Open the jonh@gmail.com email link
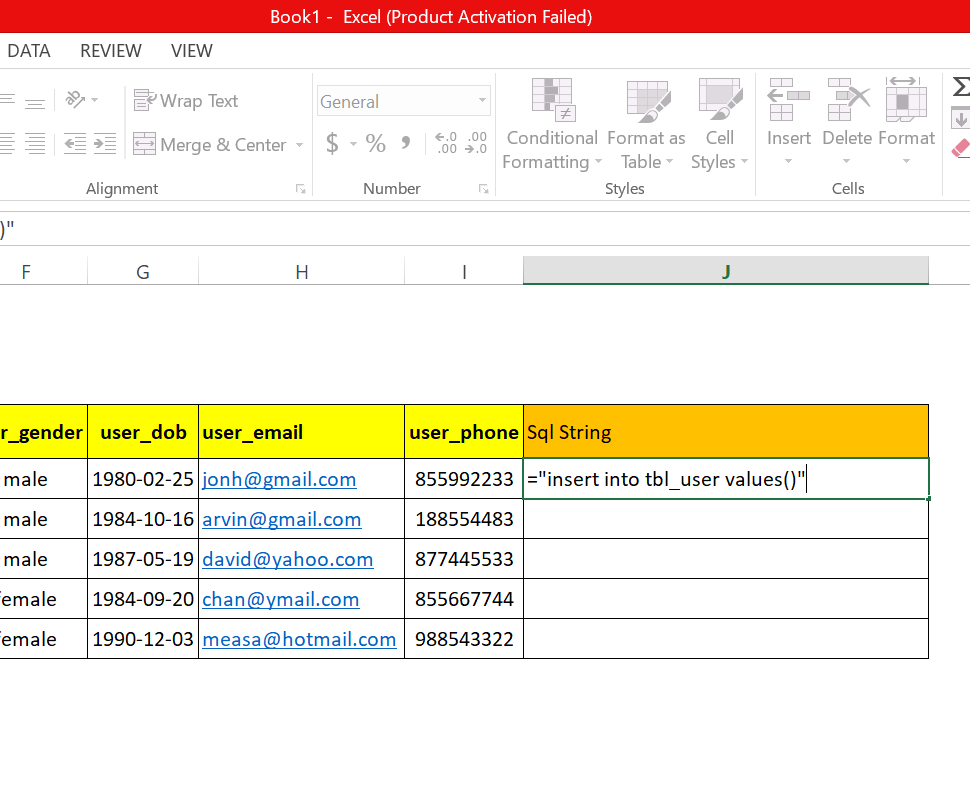 coord(279,479)
